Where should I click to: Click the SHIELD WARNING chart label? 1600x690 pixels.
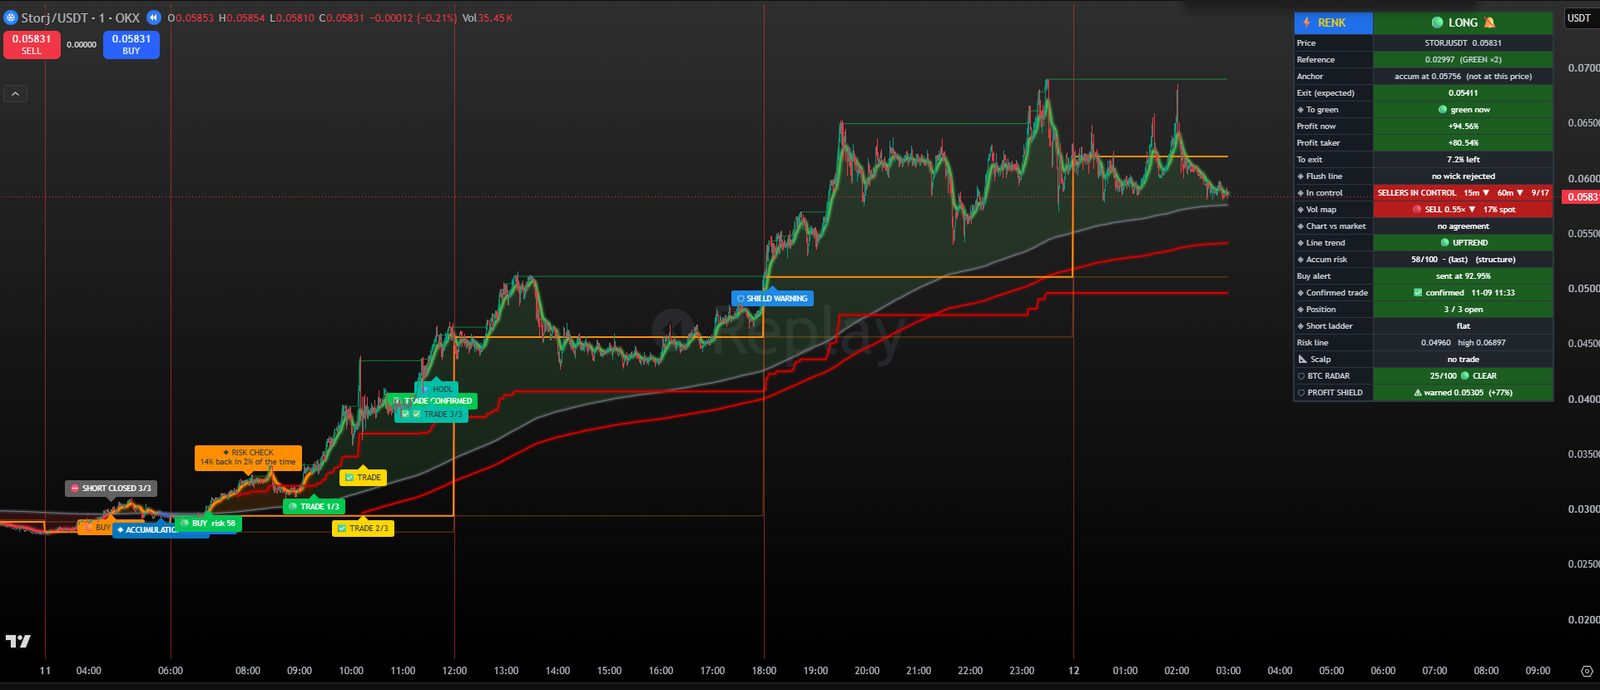point(772,298)
